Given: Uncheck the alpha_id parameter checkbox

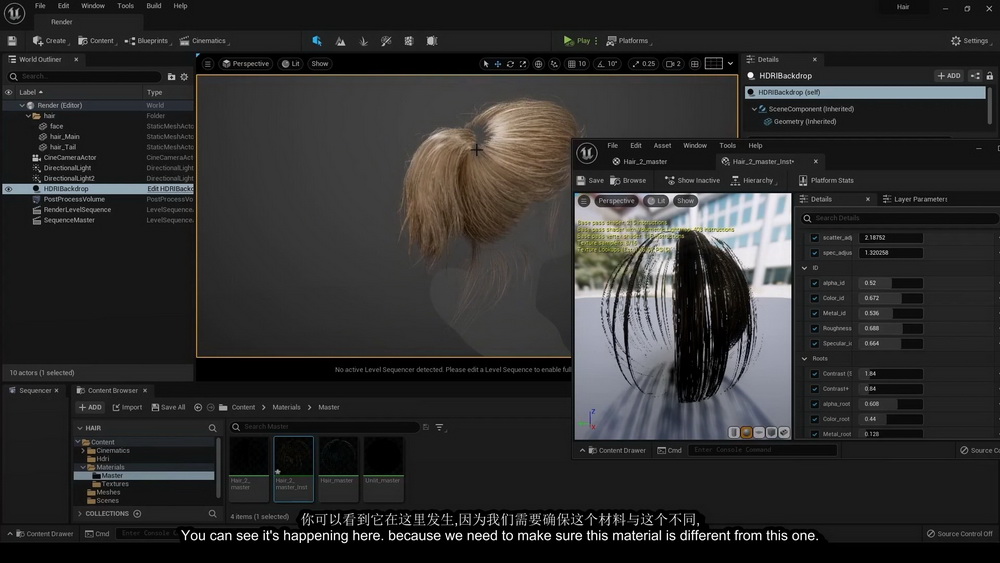Looking at the screenshot, I should [814, 283].
